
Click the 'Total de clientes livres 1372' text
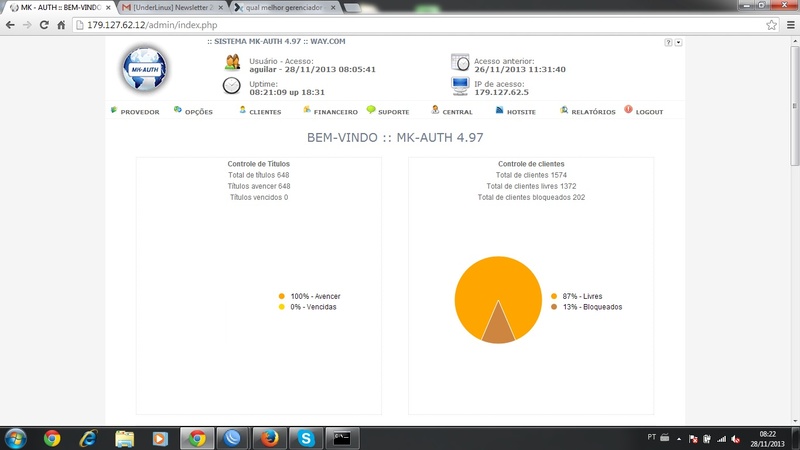point(531,186)
